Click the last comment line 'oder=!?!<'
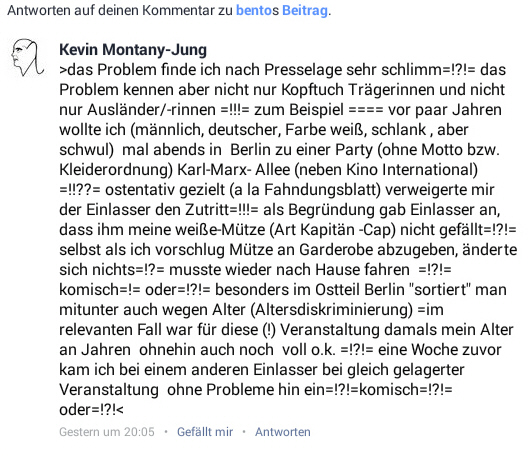Screen dimensions: 530x457 [x=91, y=410]
